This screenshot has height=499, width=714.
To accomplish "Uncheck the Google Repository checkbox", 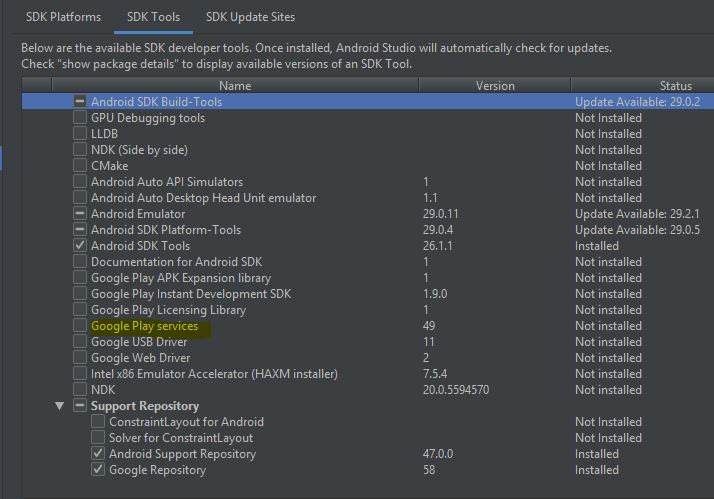I will pos(98,470).
